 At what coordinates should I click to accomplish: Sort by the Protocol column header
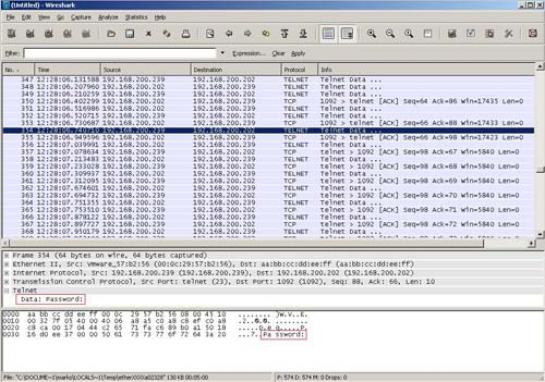299,70
